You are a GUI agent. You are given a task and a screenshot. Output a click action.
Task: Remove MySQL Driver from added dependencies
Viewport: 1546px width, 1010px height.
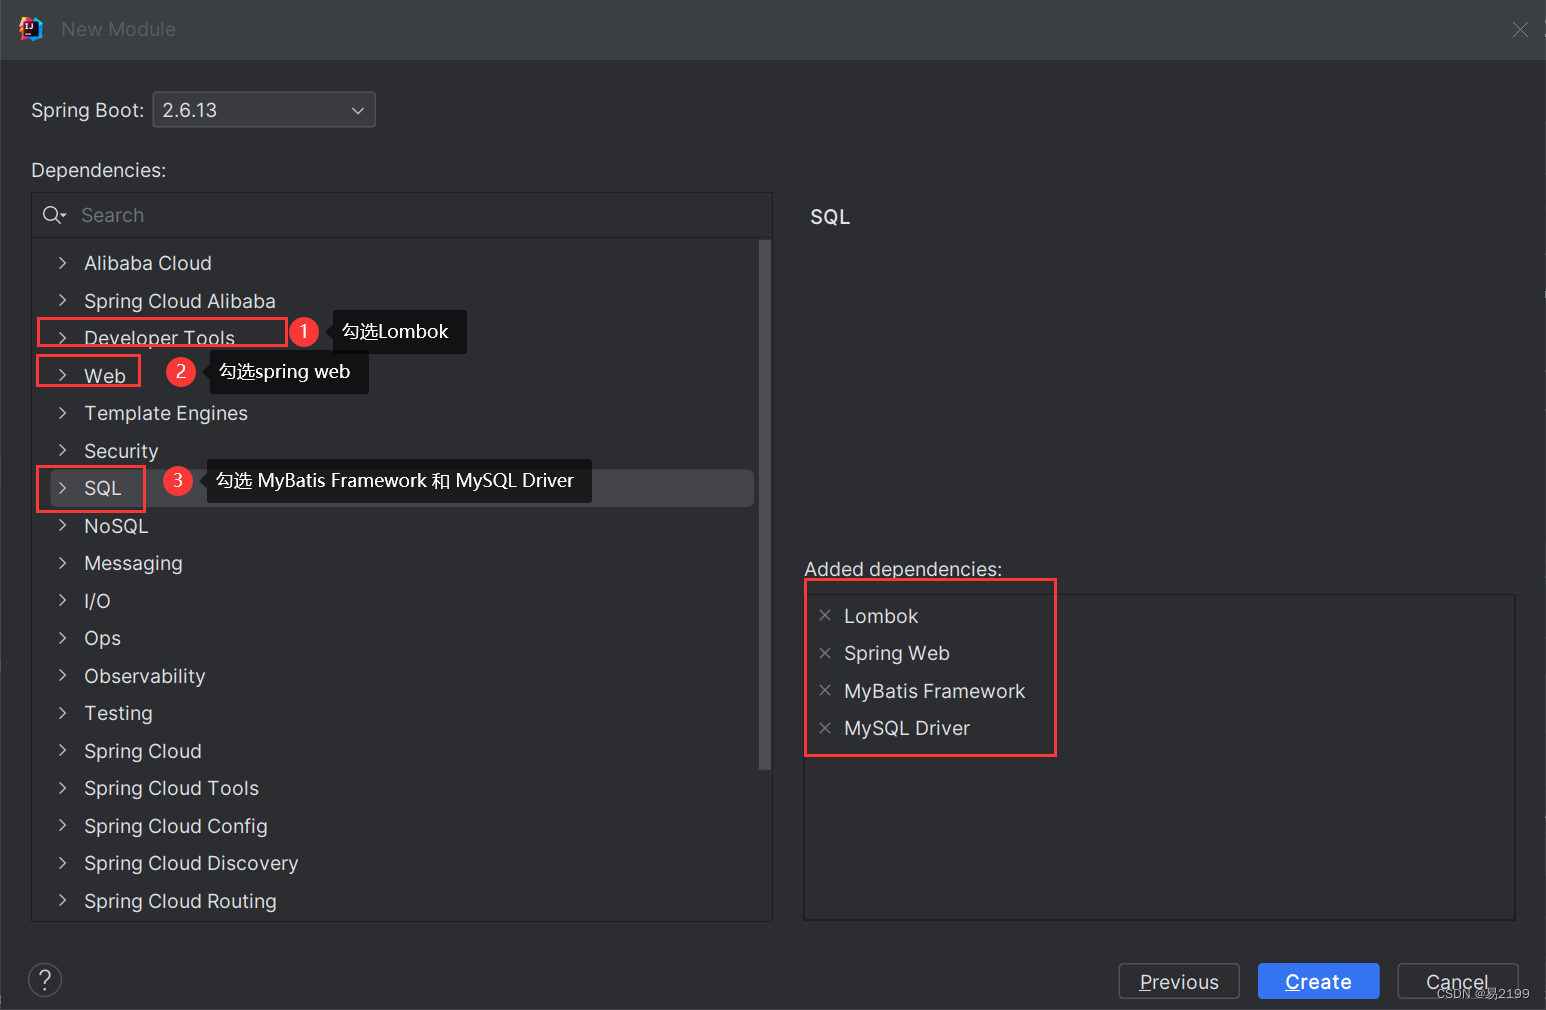[x=825, y=728]
